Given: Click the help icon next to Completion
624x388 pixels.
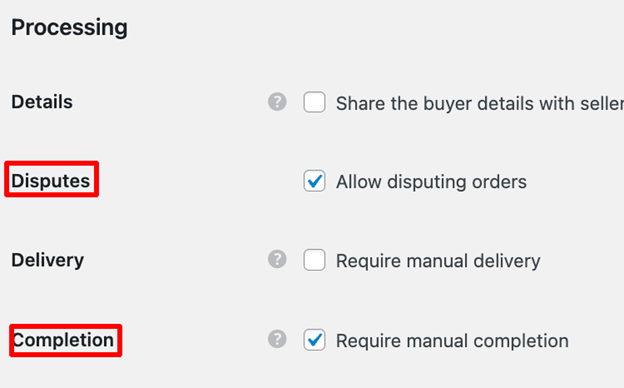Looking at the screenshot, I should pos(277,339).
